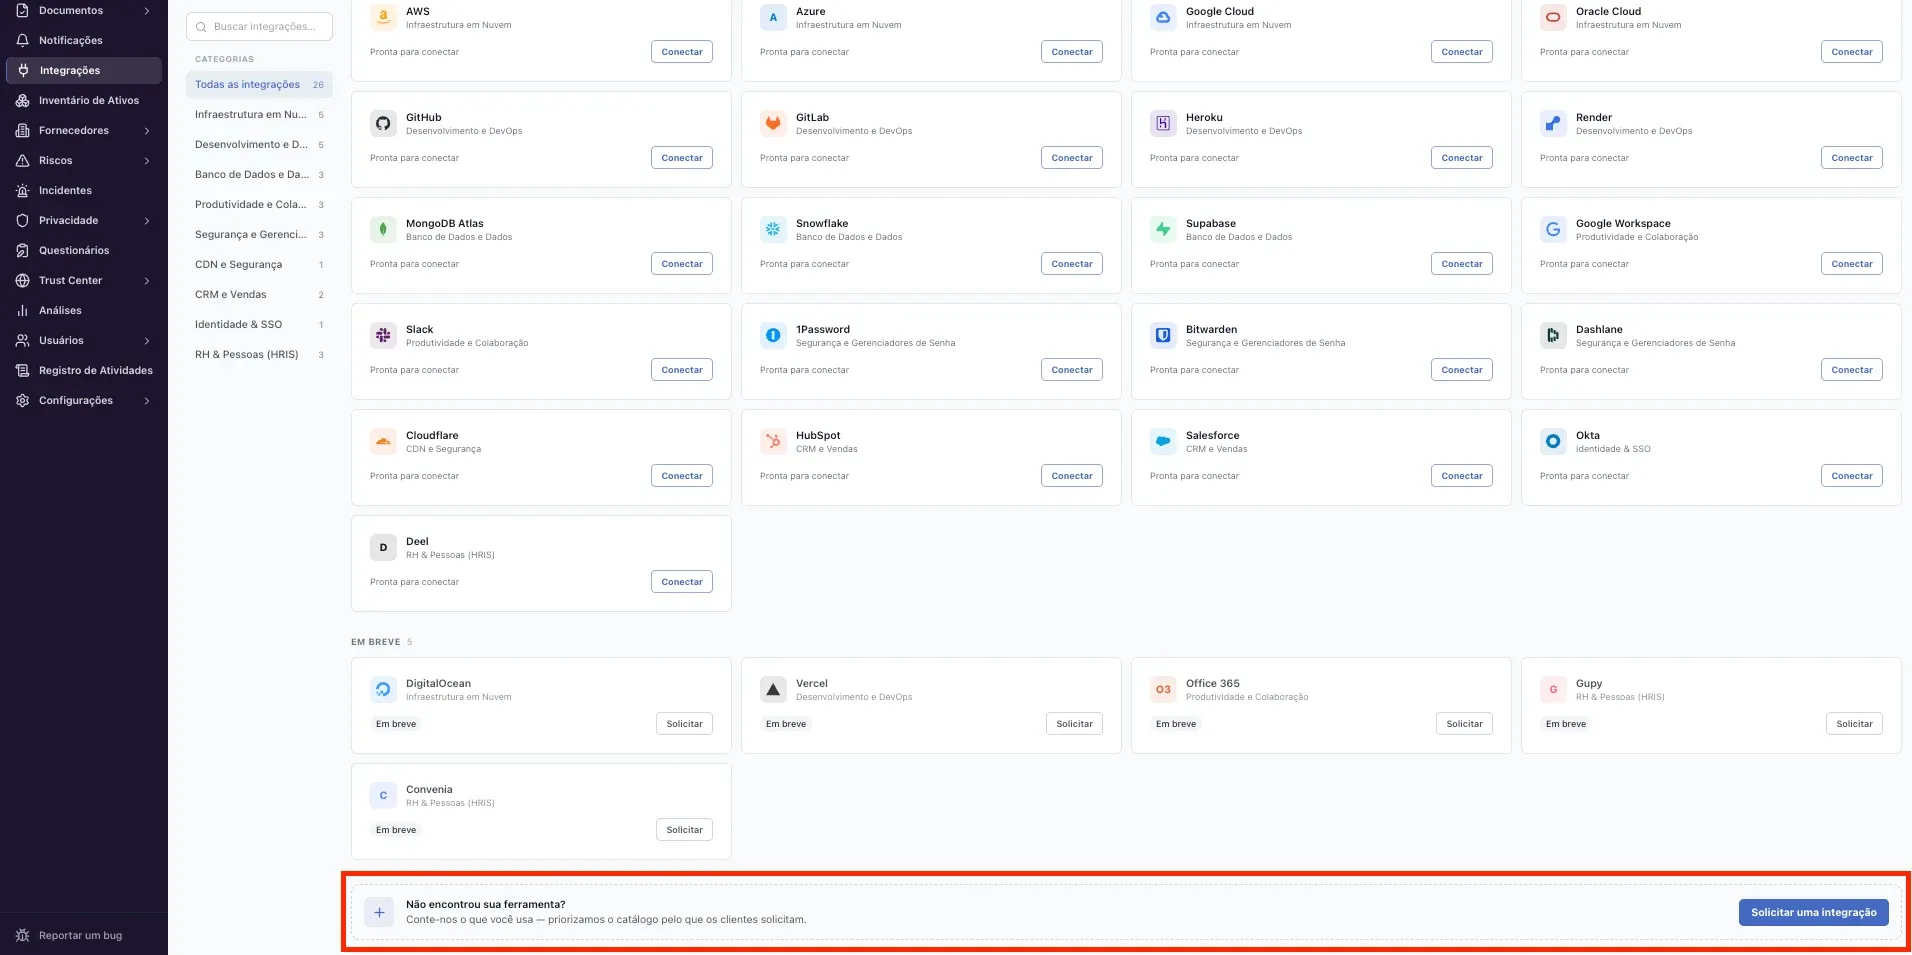Viewport: 1912px width, 955px height.
Task: Open Notificações in the sidebar
Action: pos(84,41)
